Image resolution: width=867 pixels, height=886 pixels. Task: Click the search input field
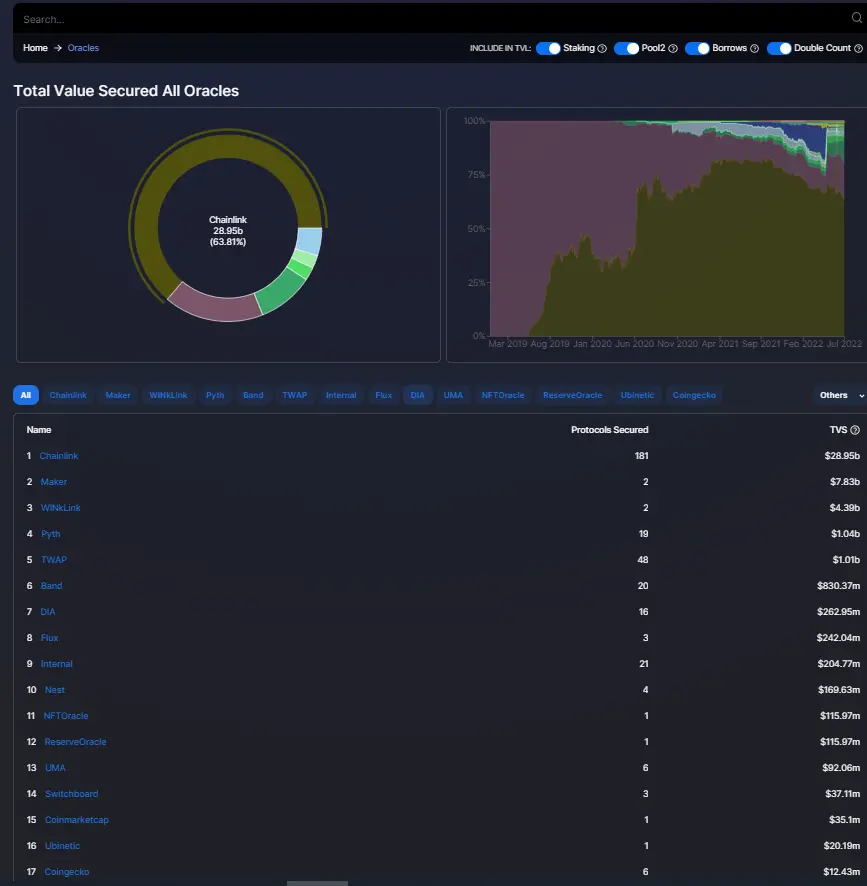(x=432, y=19)
